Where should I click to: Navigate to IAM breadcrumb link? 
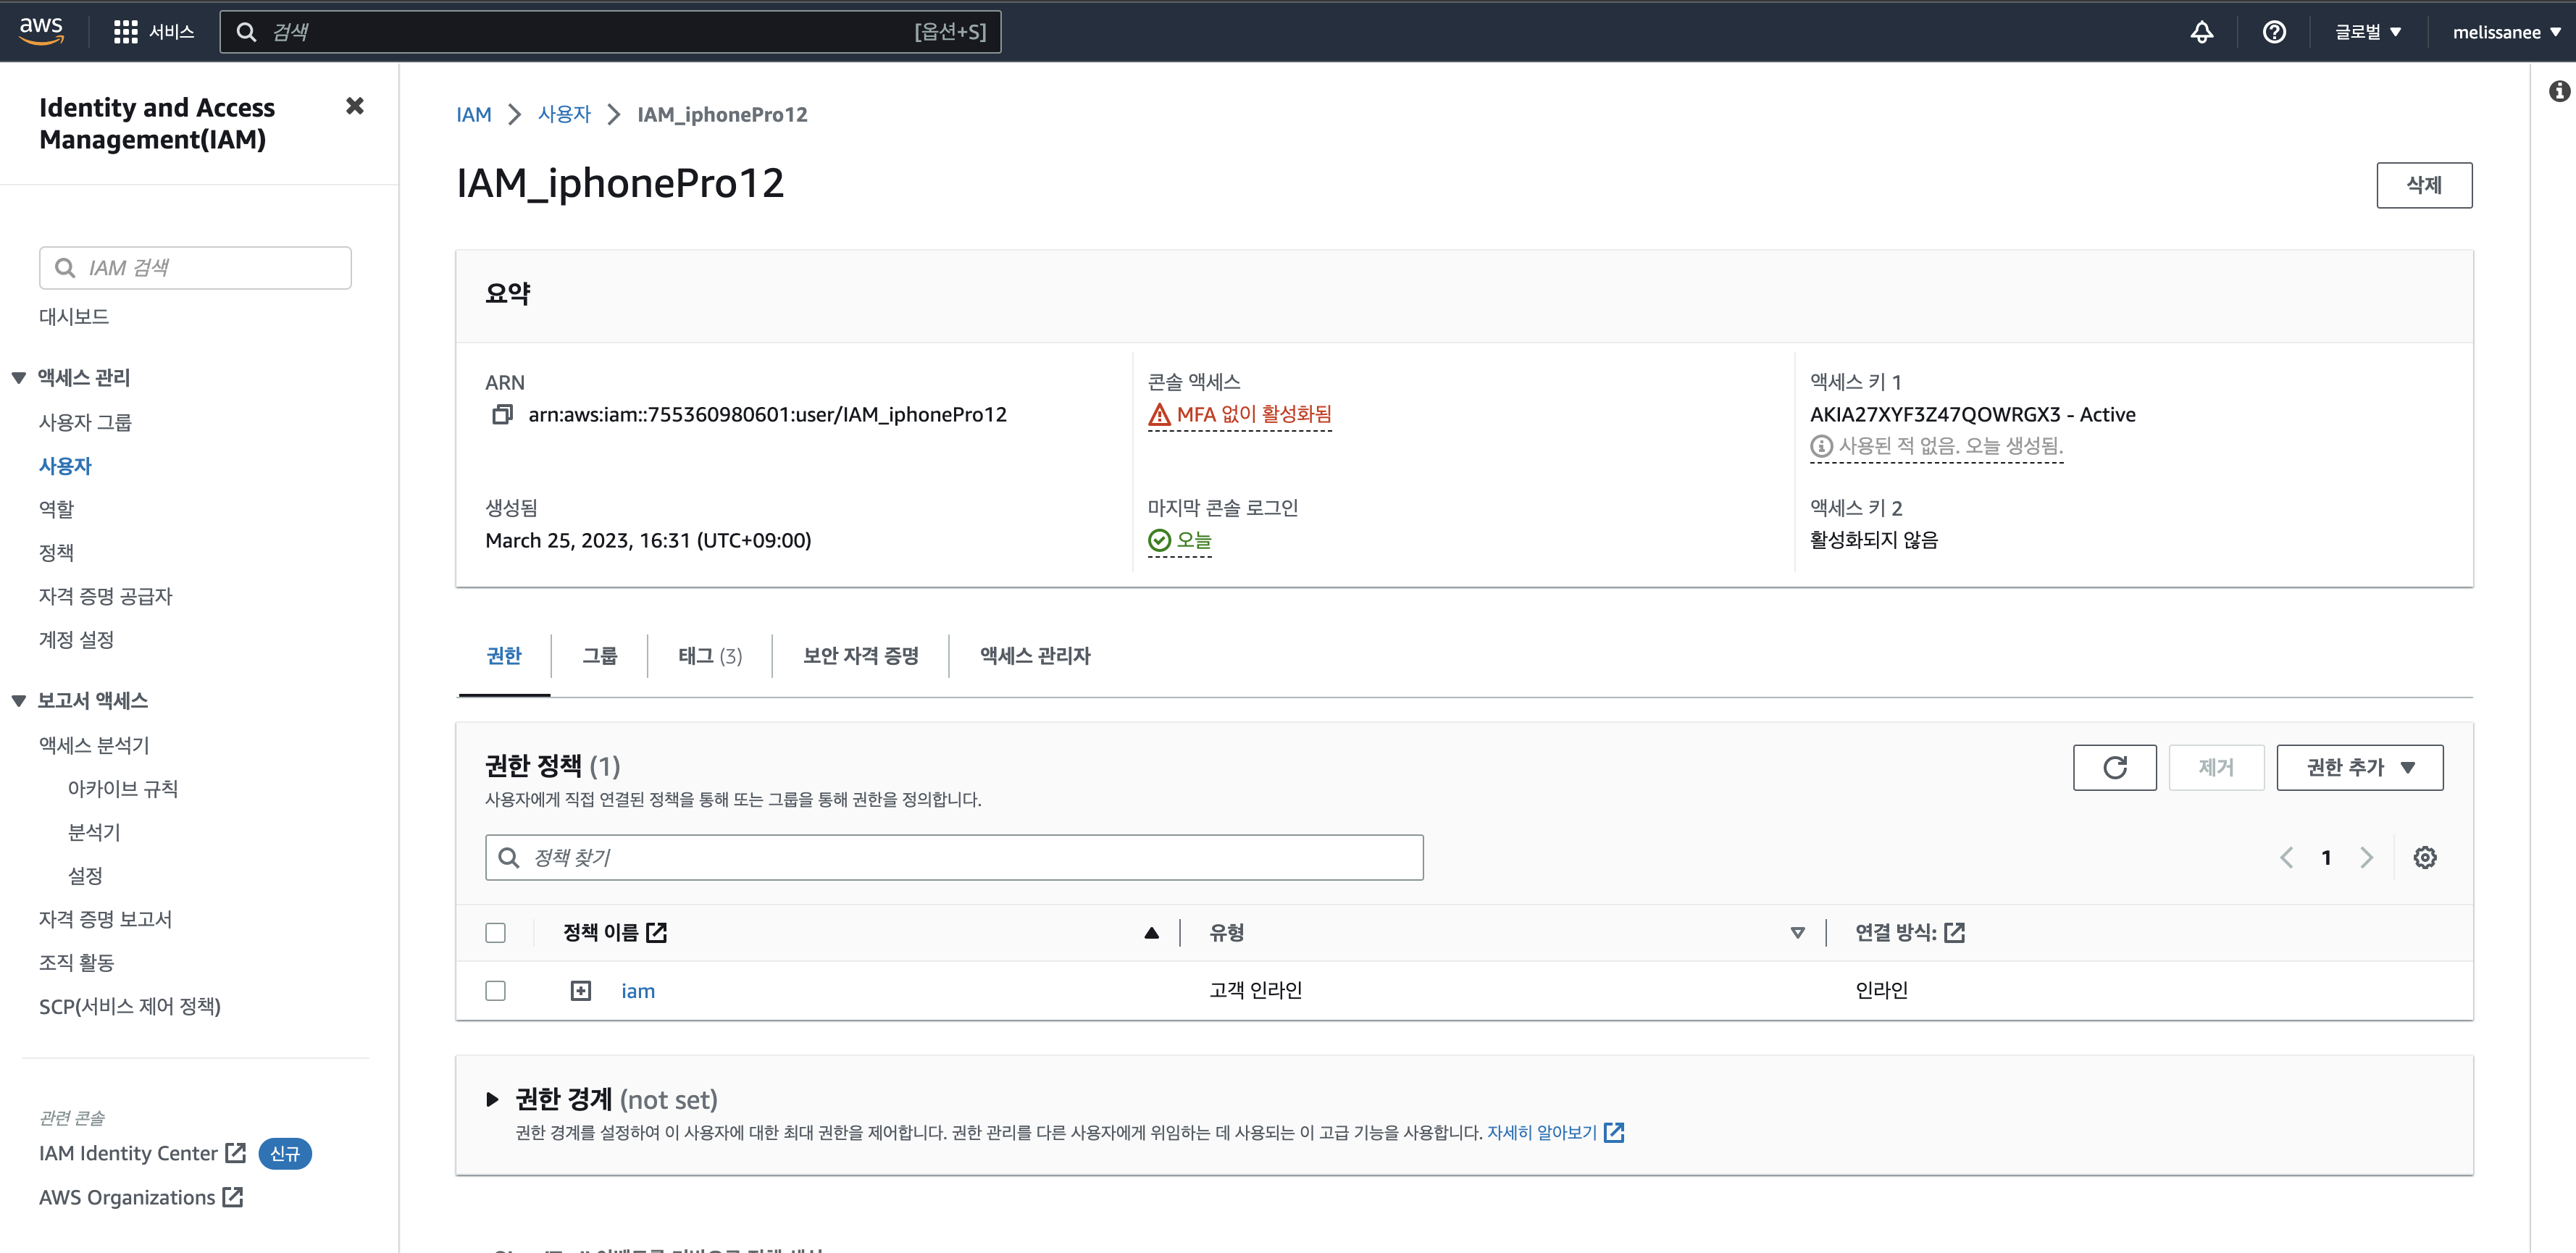pyautogui.click(x=473, y=114)
